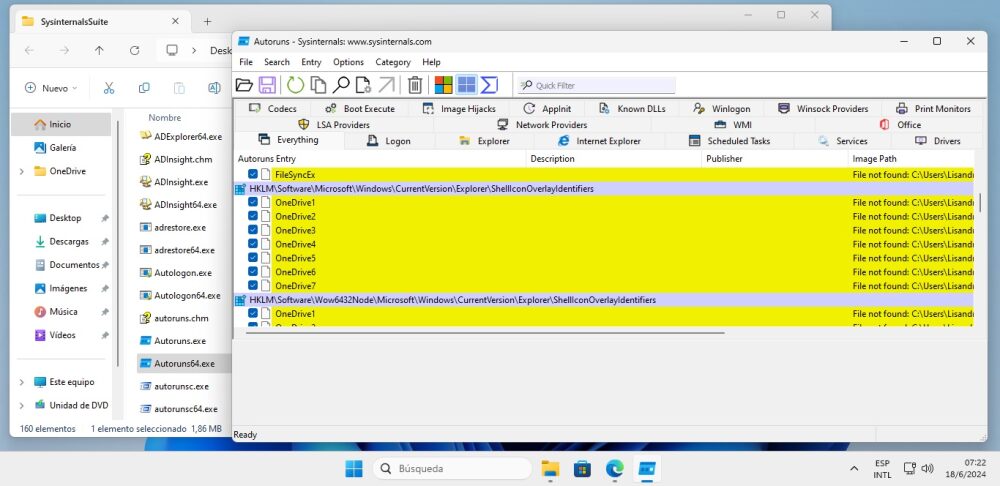Screen dimensions: 1000x486
Task: Switch to the Known DLLs tab
Action: (x=632, y=108)
